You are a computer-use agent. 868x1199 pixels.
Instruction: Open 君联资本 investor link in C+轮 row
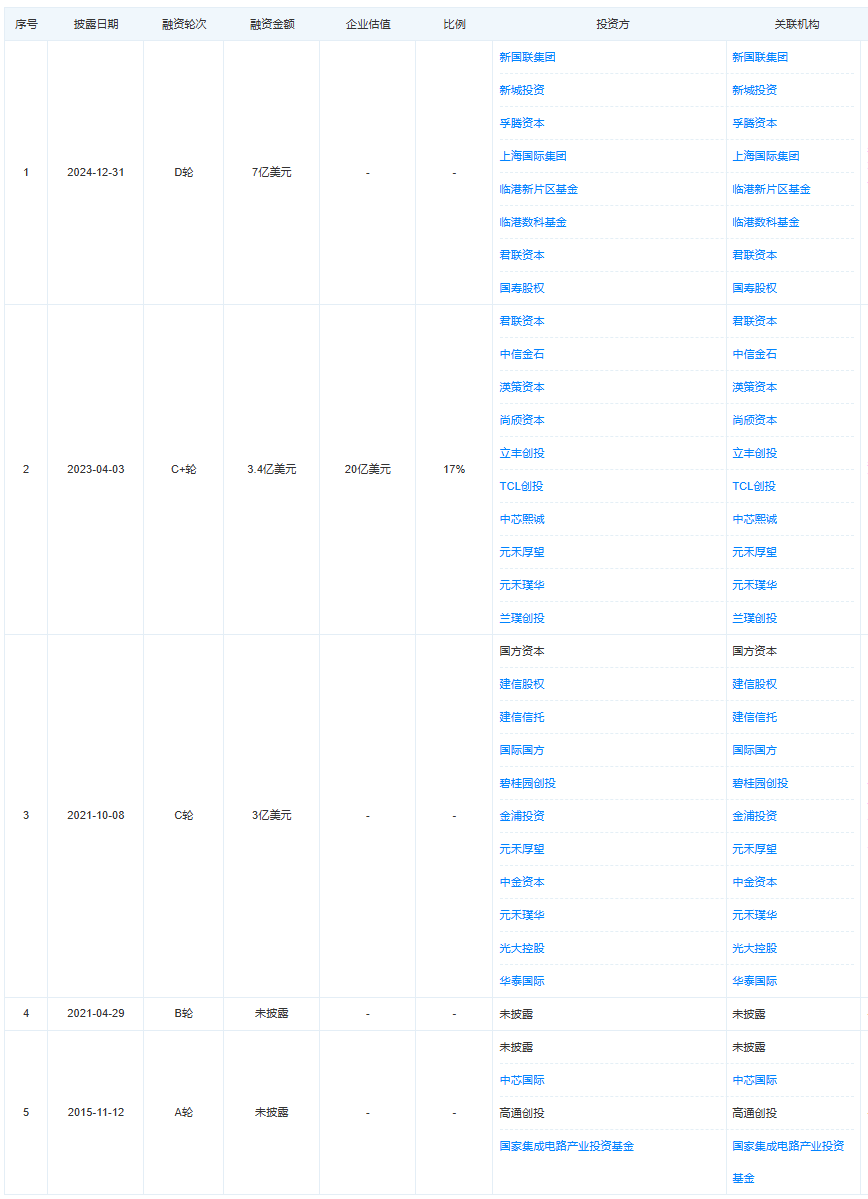click(522, 321)
